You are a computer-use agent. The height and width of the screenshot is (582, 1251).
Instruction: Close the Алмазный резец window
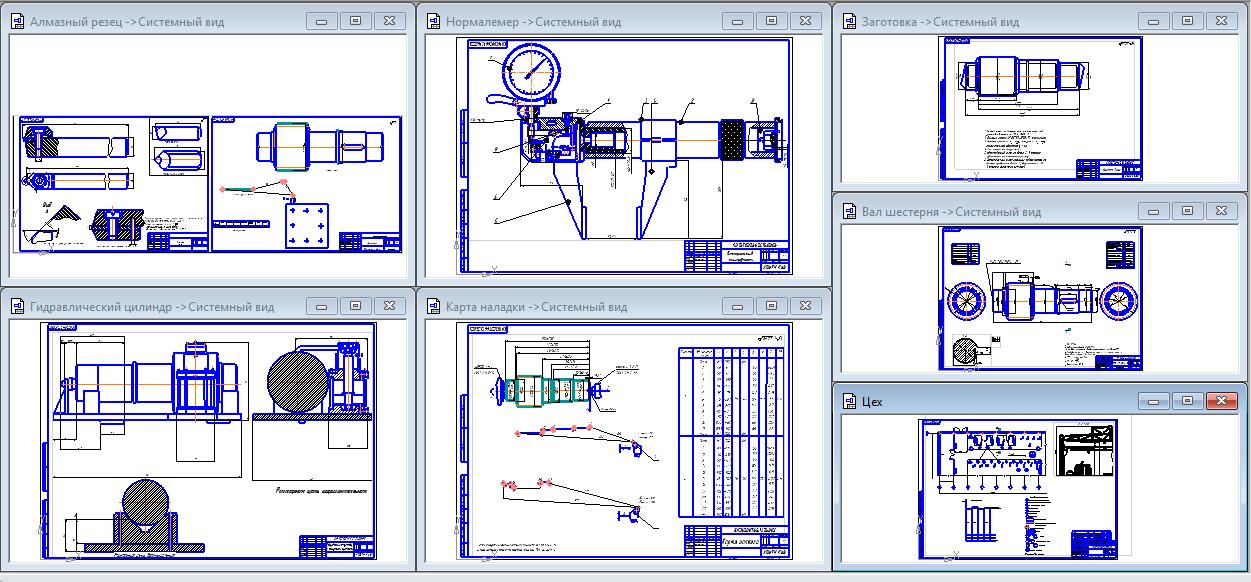tap(390, 20)
